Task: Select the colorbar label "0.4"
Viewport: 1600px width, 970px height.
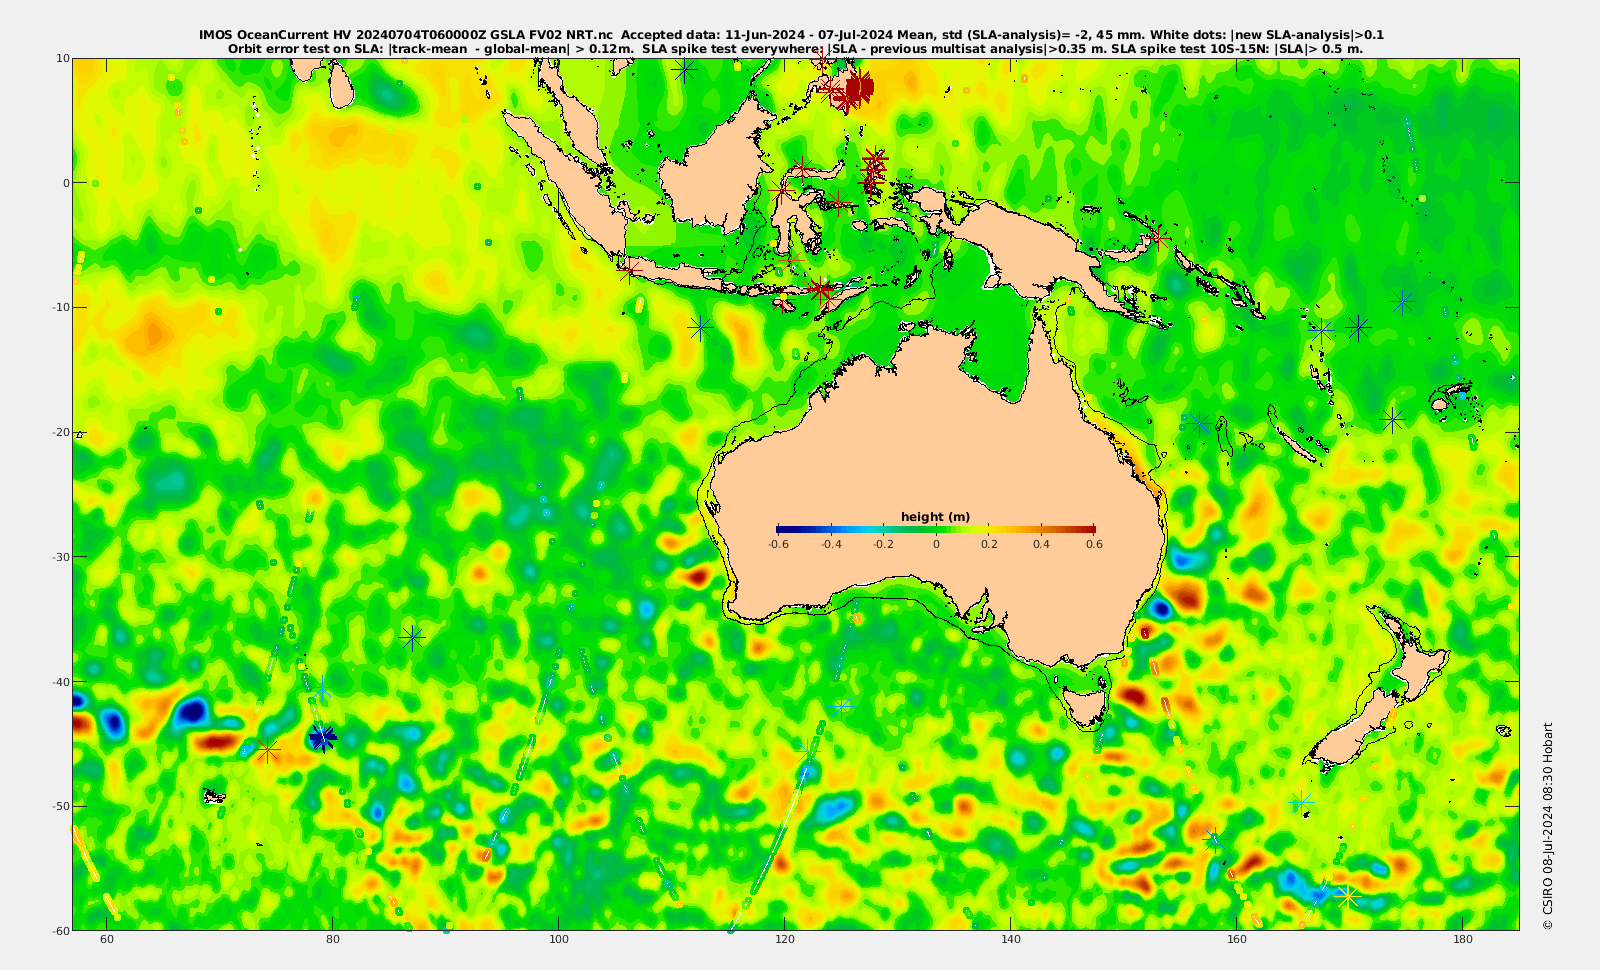Action: (x=1041, y=545)
